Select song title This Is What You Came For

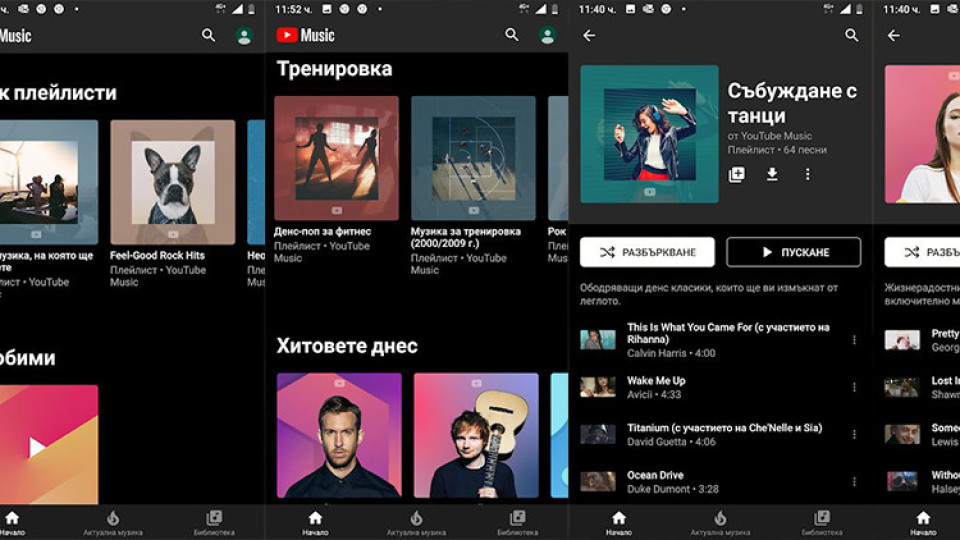click(x=729, y=333)
